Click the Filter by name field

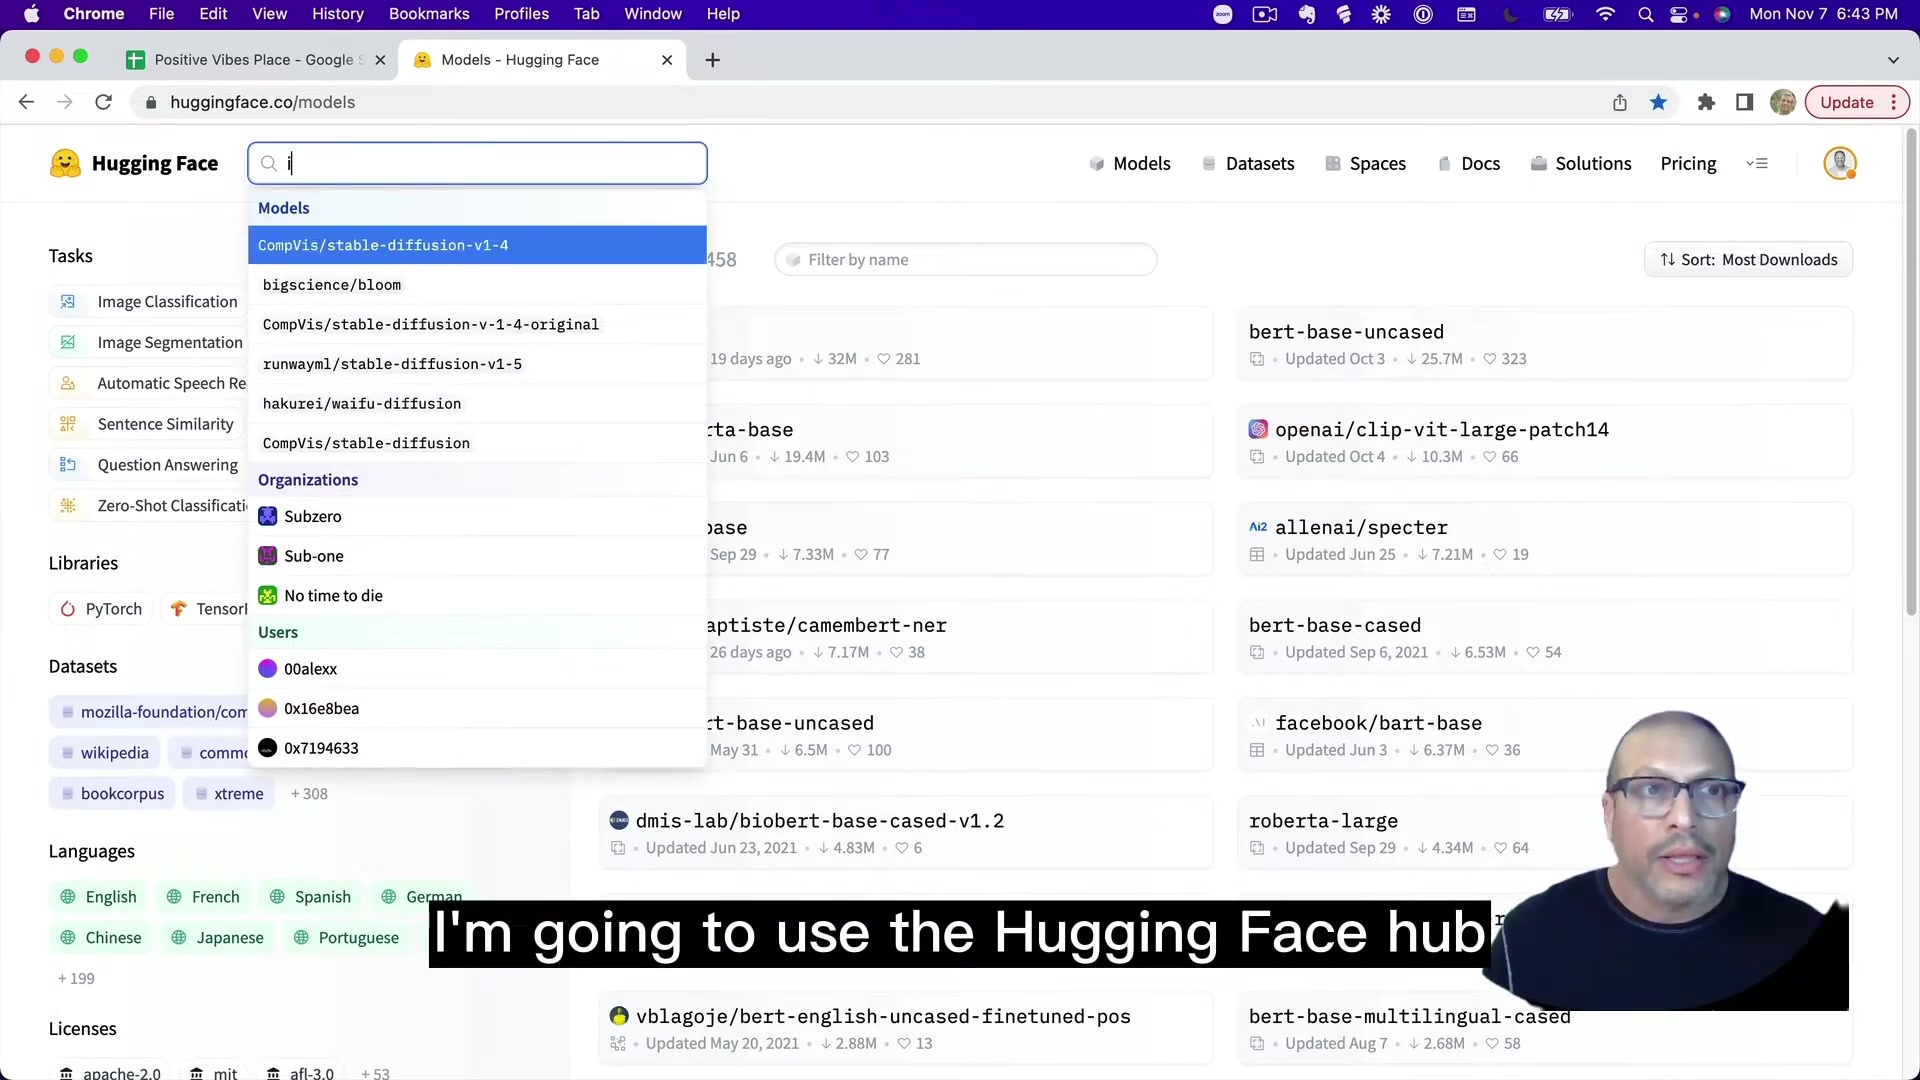[966, 260]
